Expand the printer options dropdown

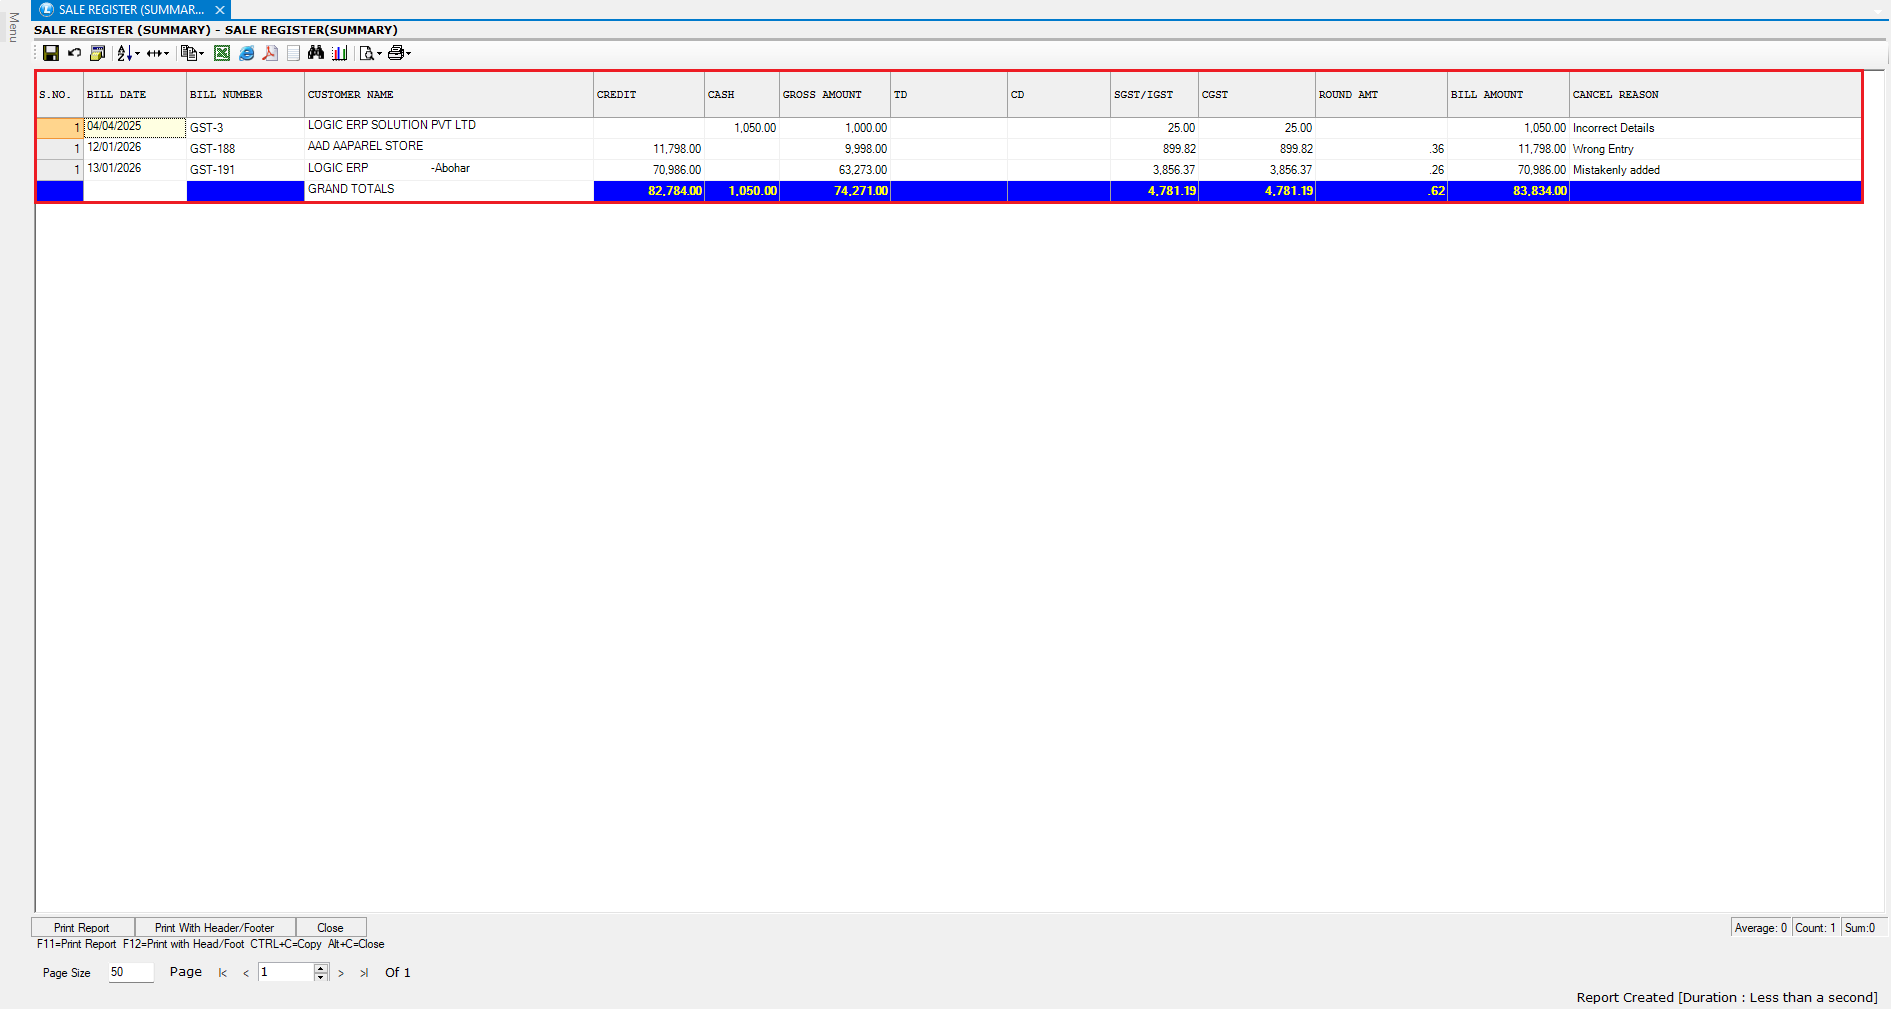tap(408, 54)
